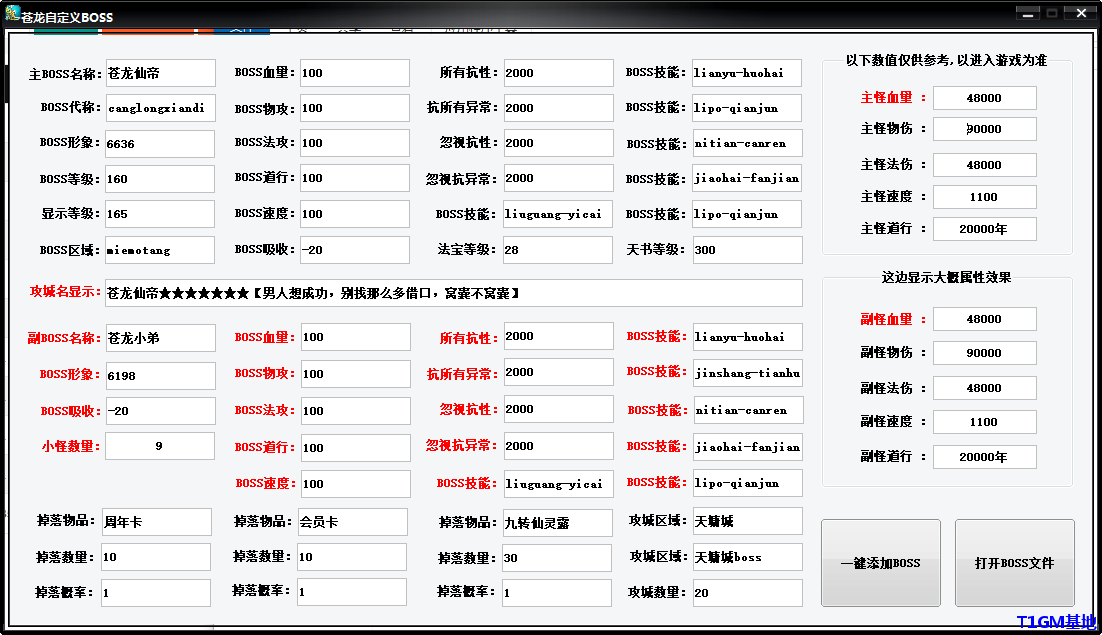Select the sub boss BOSS形象 field 6198
Image resolution: width=1102 pixels, height=635 pixels.
point(161,376)
